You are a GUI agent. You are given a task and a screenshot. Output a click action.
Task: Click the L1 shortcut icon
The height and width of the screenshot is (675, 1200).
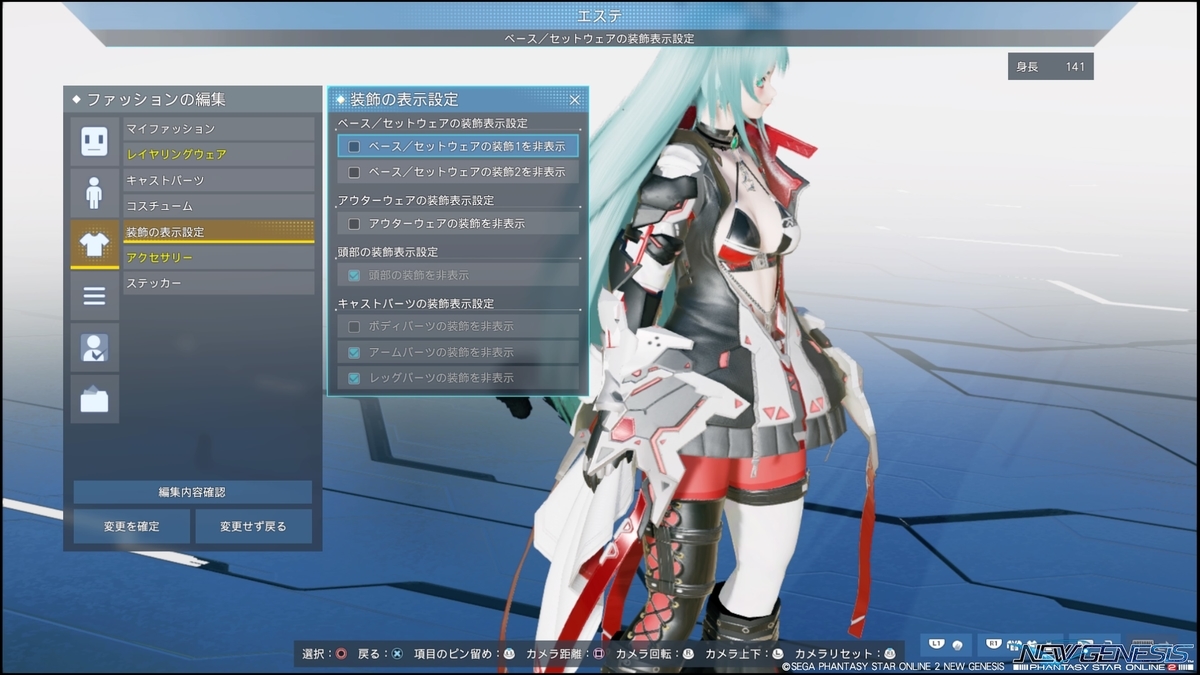937,646
